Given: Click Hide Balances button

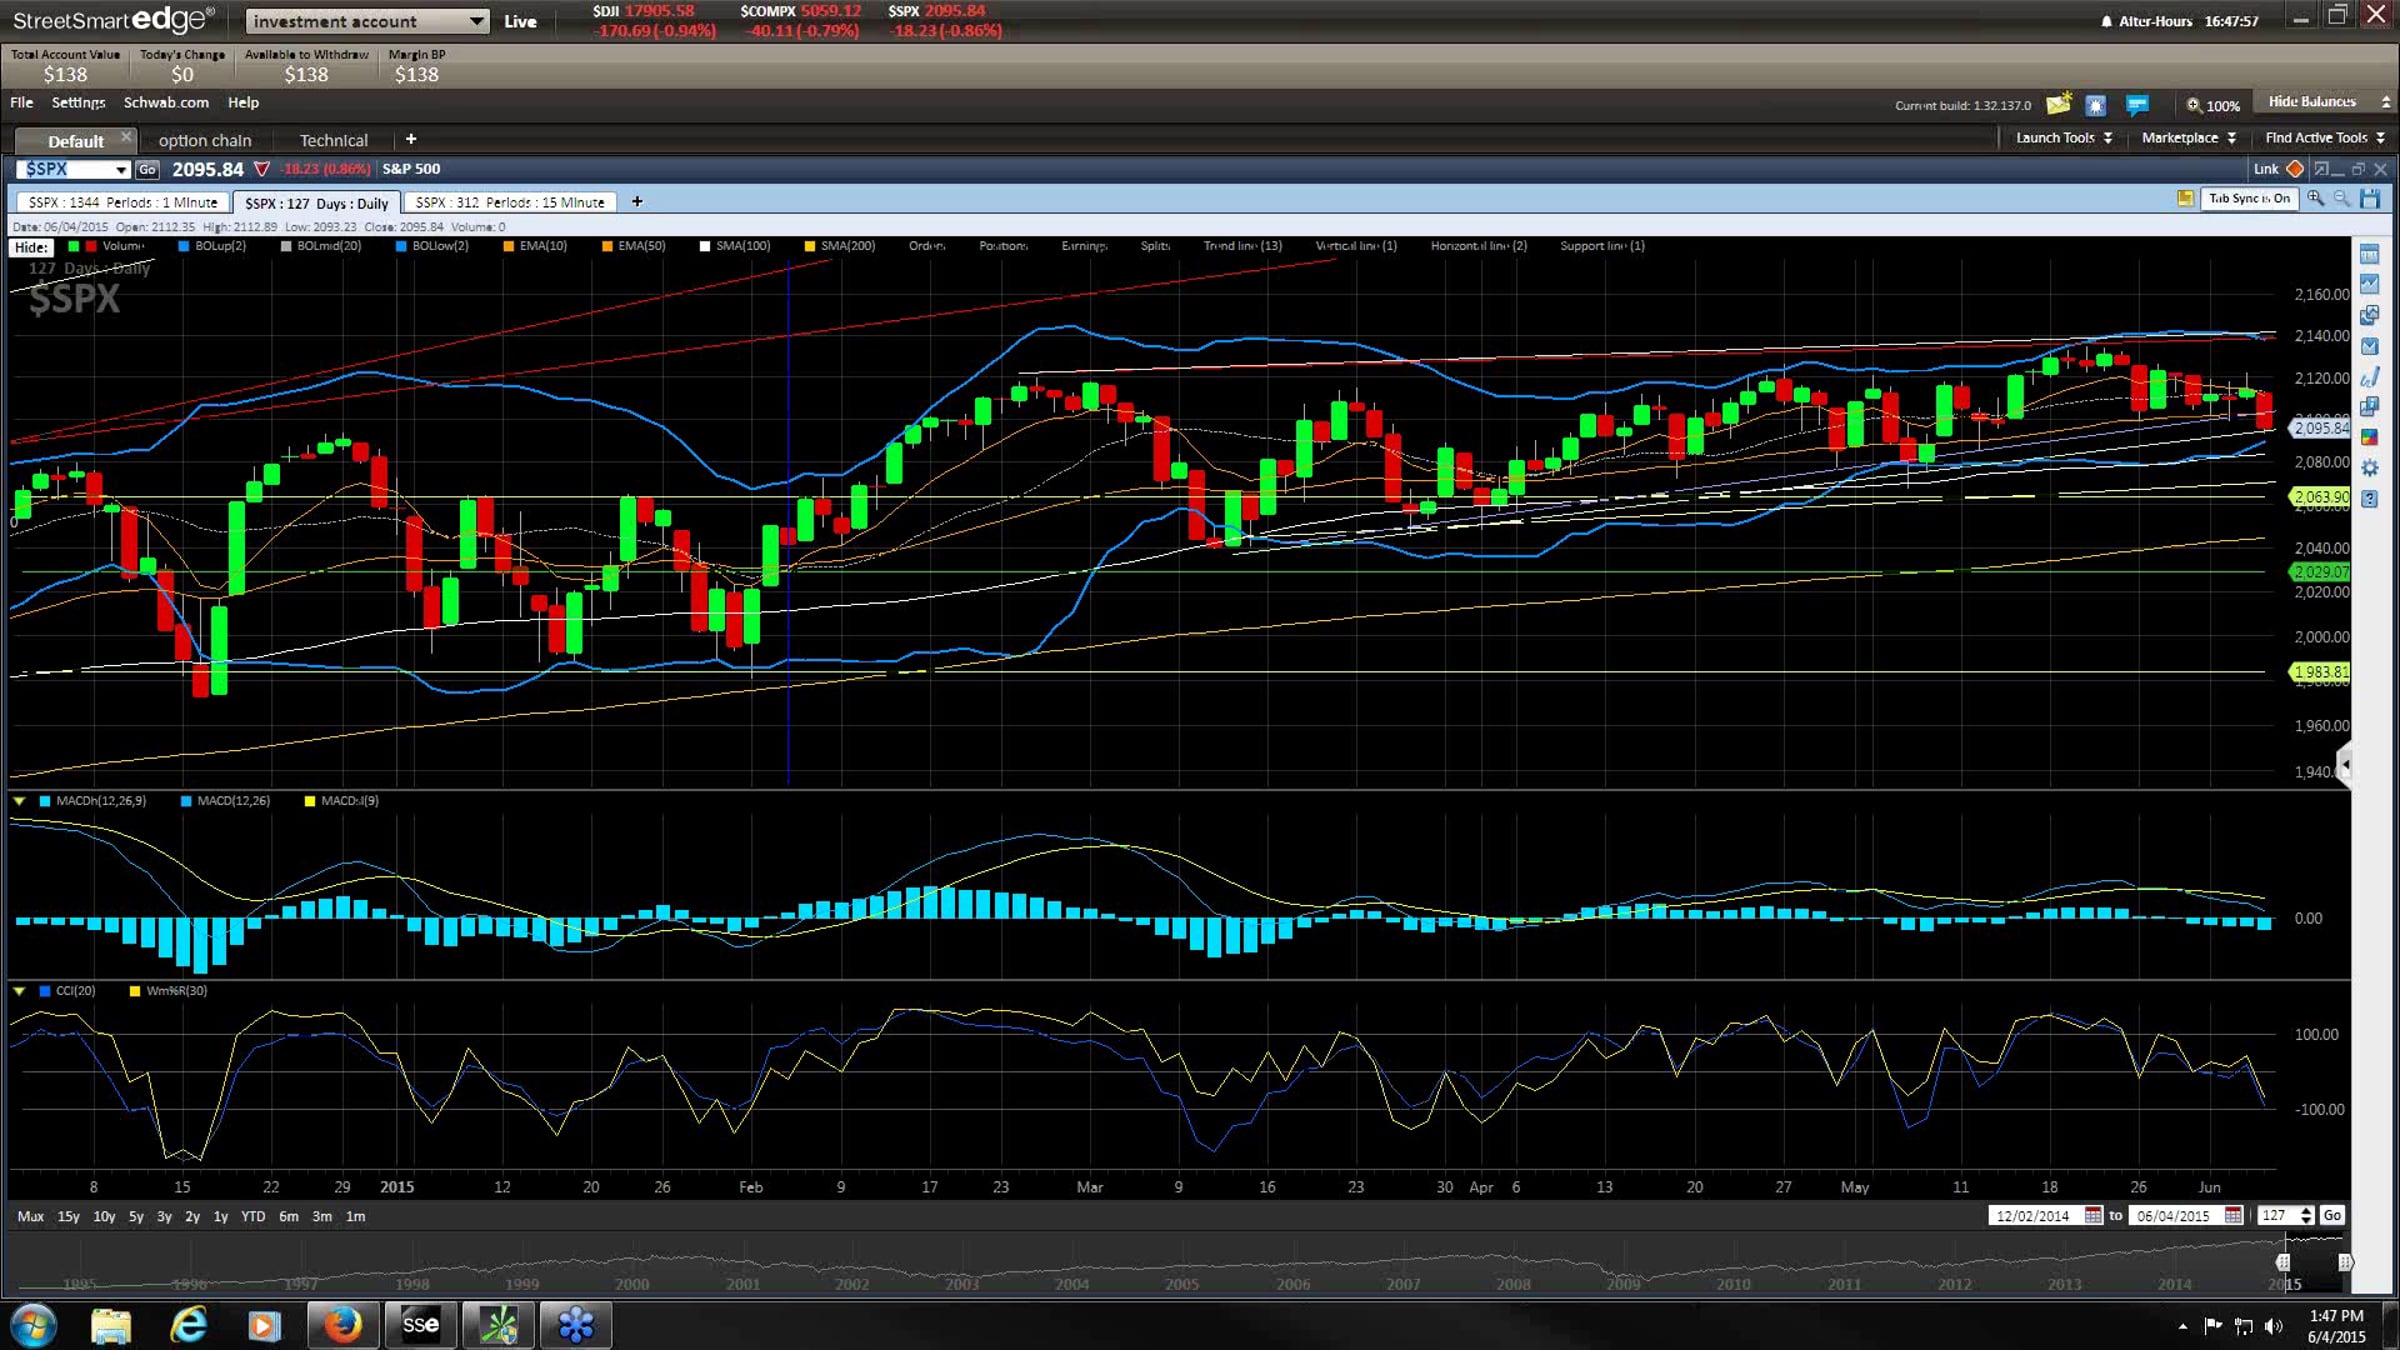Looking at the screenshot, I should [2312, 102].
